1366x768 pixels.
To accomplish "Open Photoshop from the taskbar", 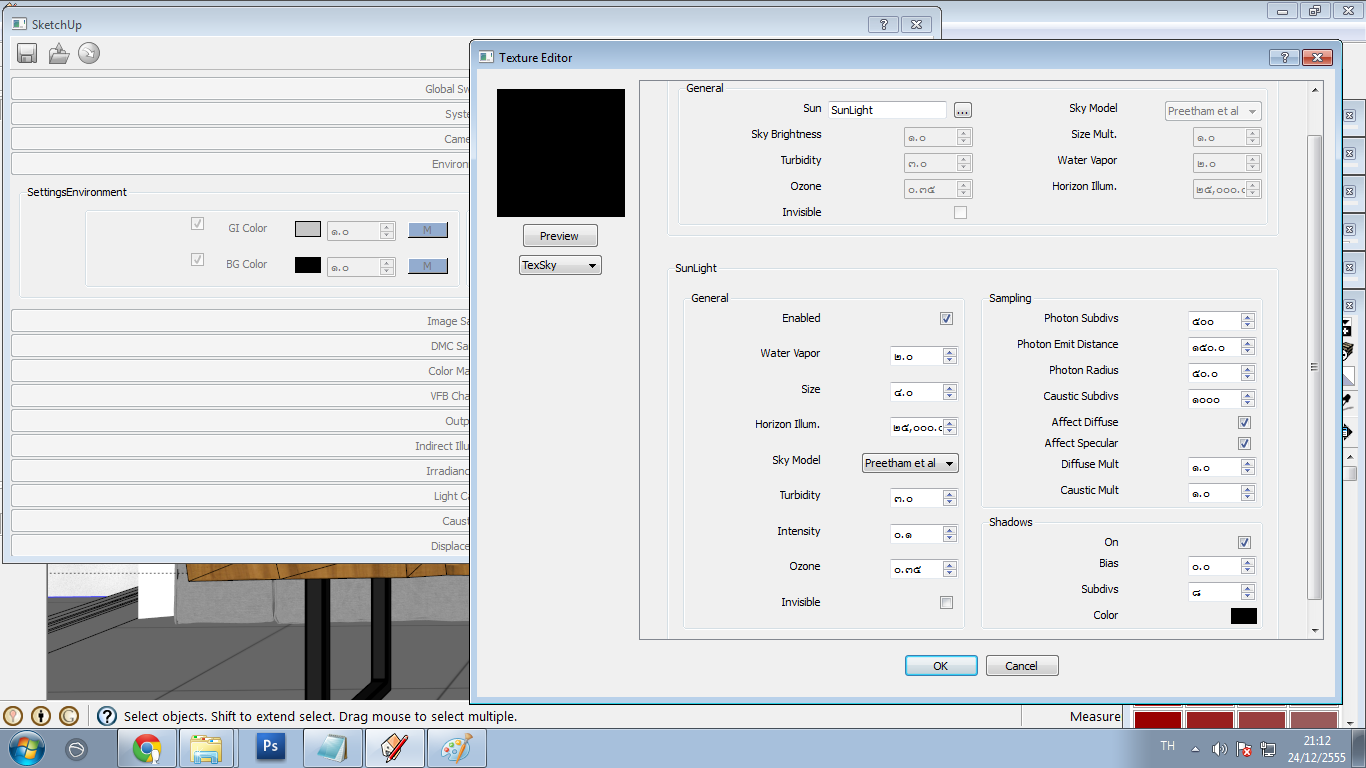I will [x=270, y=748].
